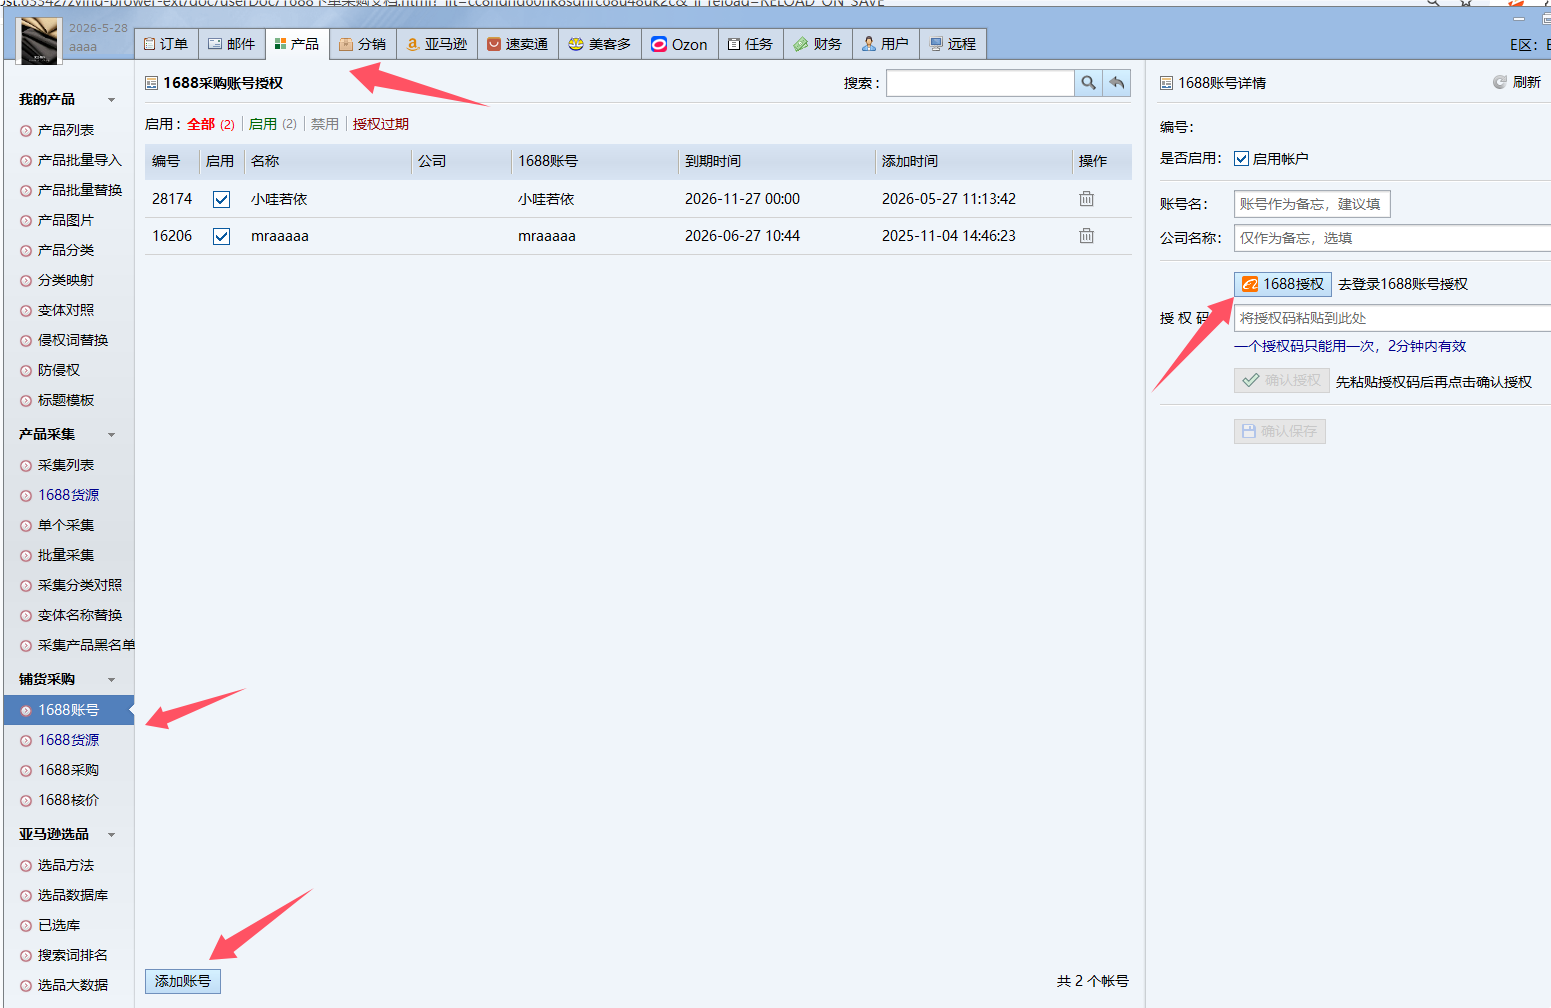Open the 速卖通 AliExpress tab
1551x1008 pixels.
[518, 44]
